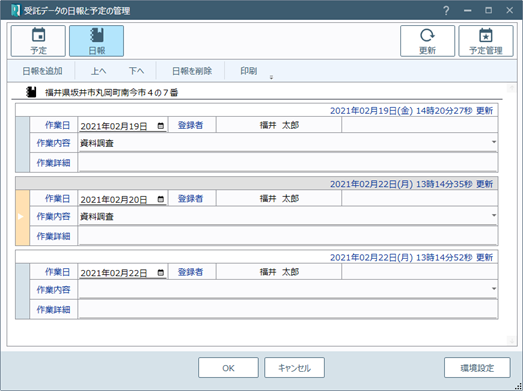Select the first report row selector bar

(x=22, y=144)
